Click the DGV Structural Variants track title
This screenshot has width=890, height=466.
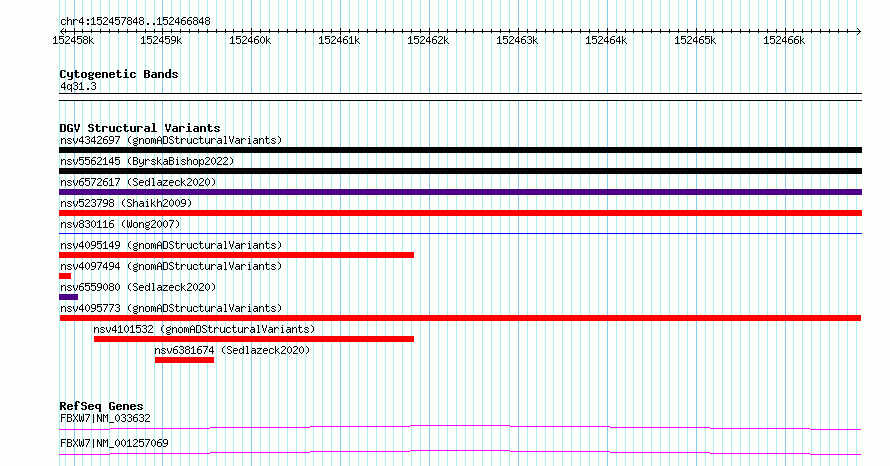coord(140,128)
